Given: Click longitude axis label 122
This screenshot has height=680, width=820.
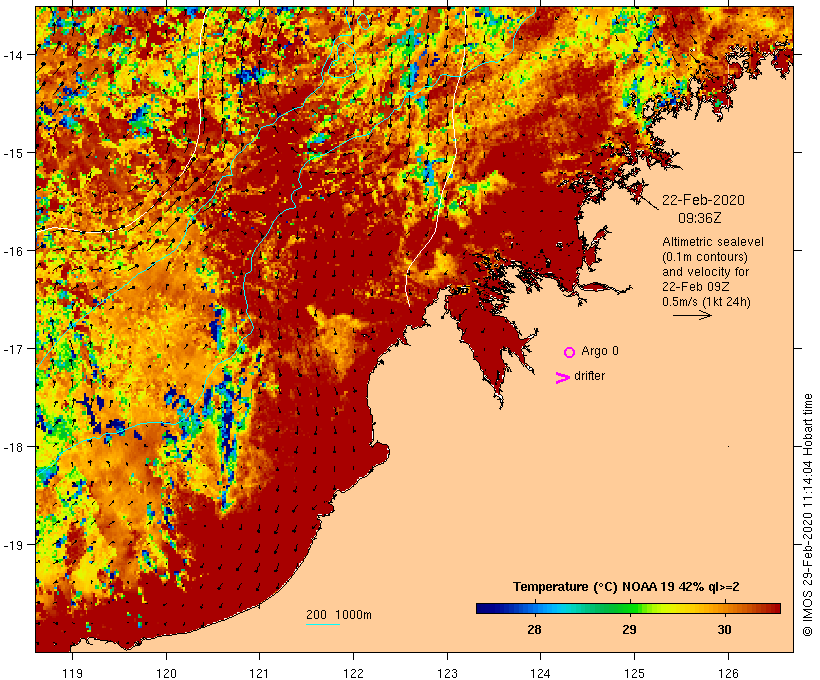Looking at the screenshot, I should click(354, 673).
